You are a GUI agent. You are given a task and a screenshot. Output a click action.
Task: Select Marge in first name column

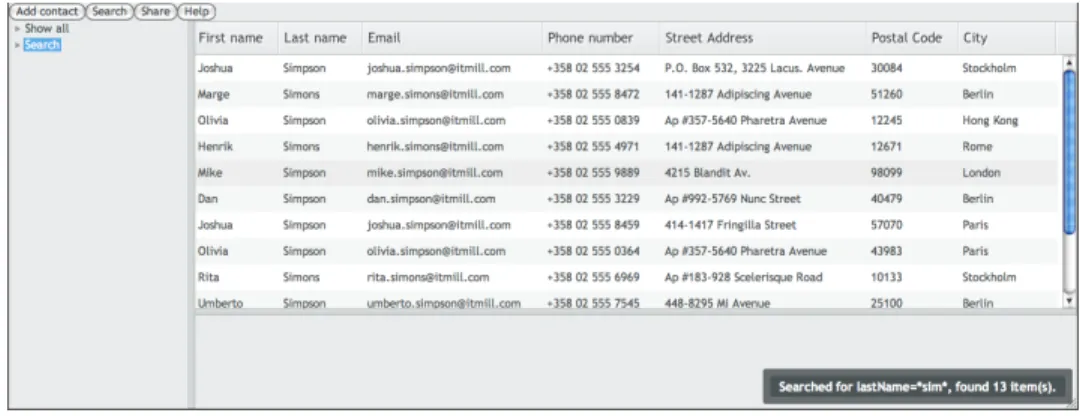[214, 94]
